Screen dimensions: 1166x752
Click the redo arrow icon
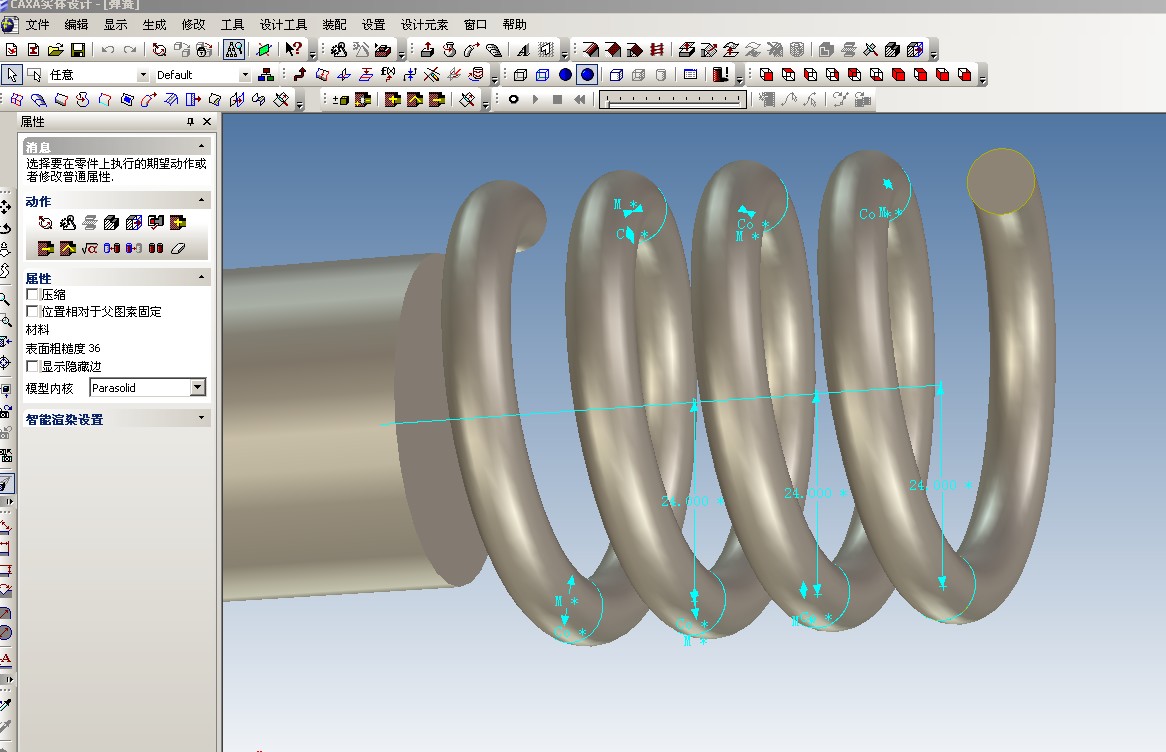tap(130, 50)
